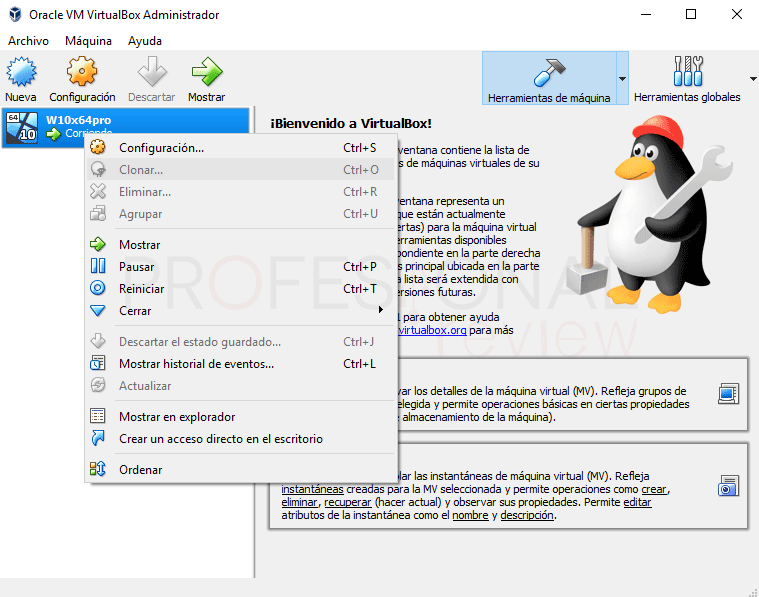
Task: Choose Crear un acceso directo en el escritorio
Action: pyautogui.click(x=241, y=439)
